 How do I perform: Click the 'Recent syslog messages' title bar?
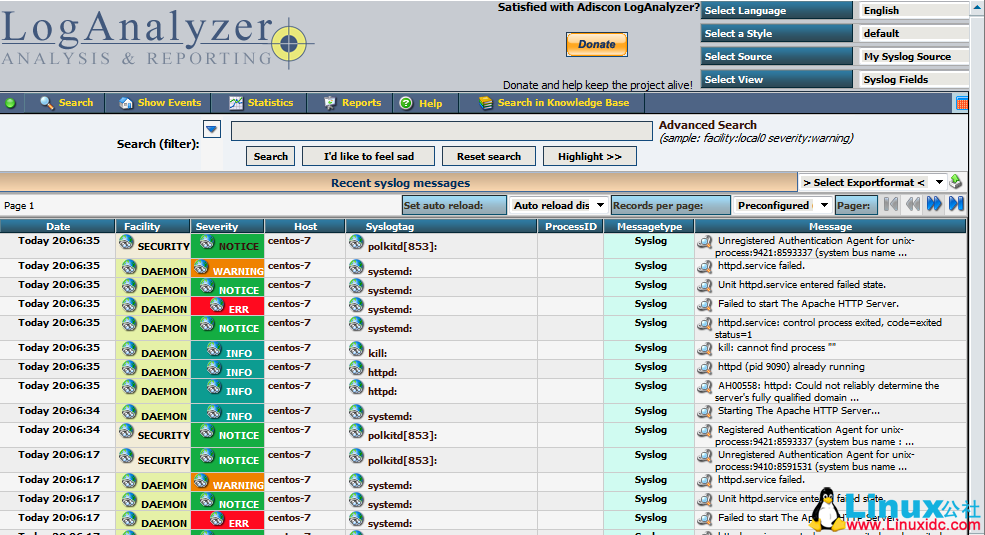tap(400, 183)
